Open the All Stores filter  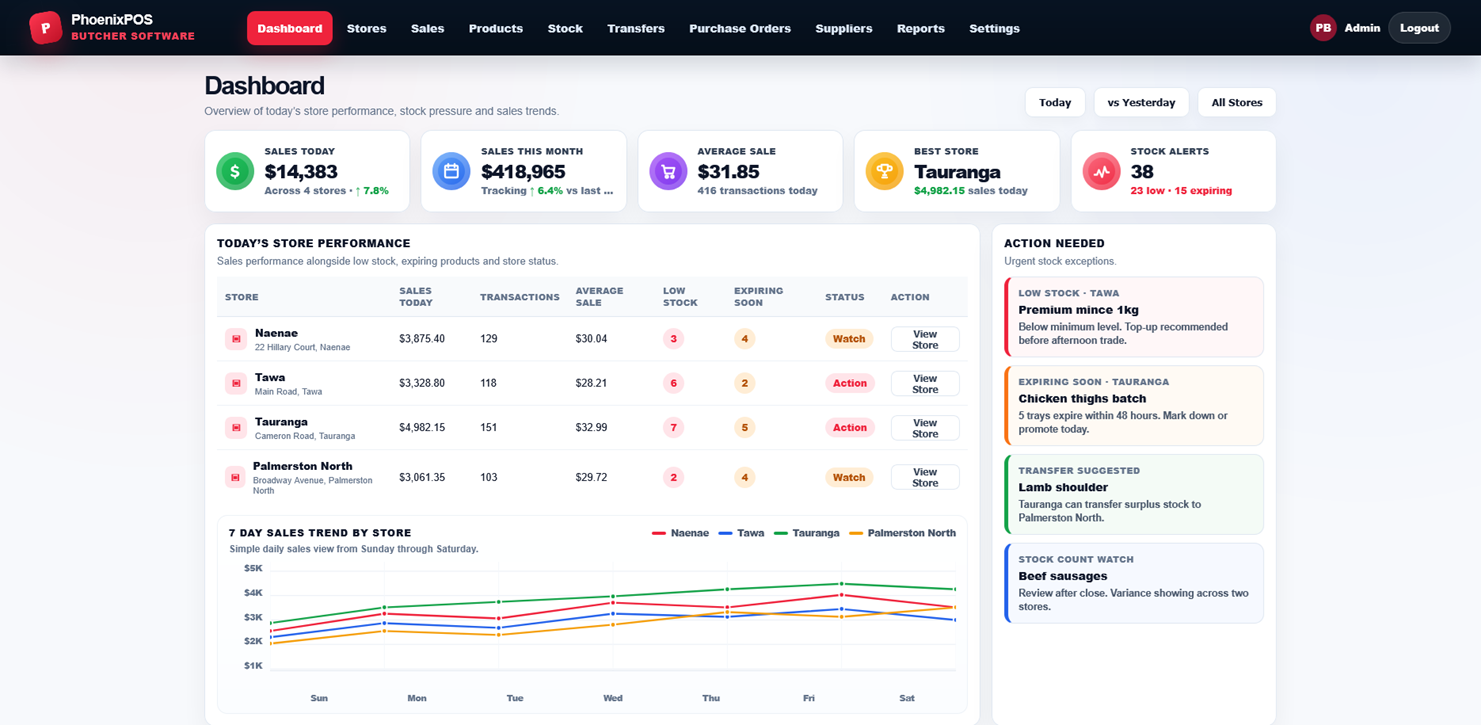click(x=1237, y=103)
